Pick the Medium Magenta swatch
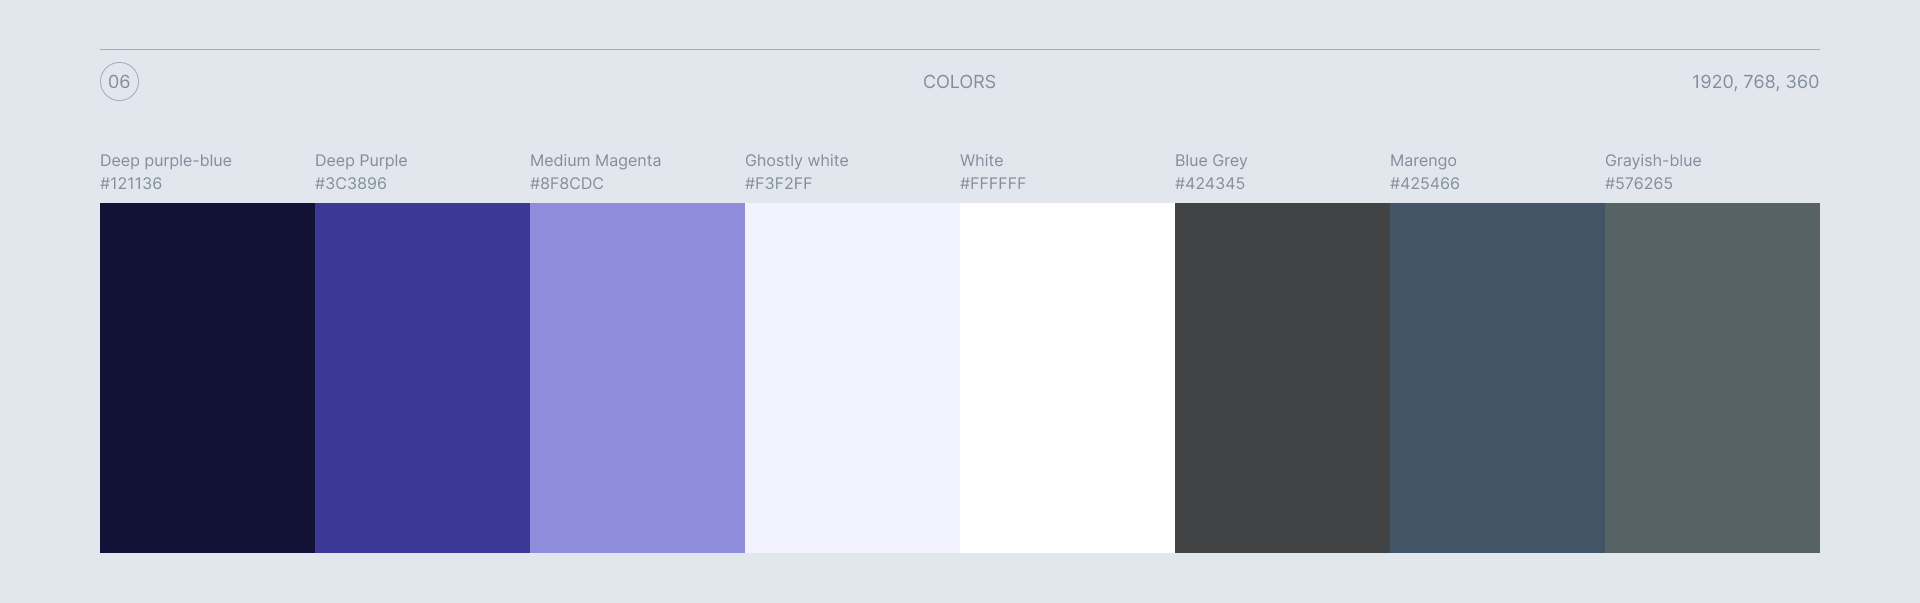The image size is (1920, 603). [x=637, y=378]
